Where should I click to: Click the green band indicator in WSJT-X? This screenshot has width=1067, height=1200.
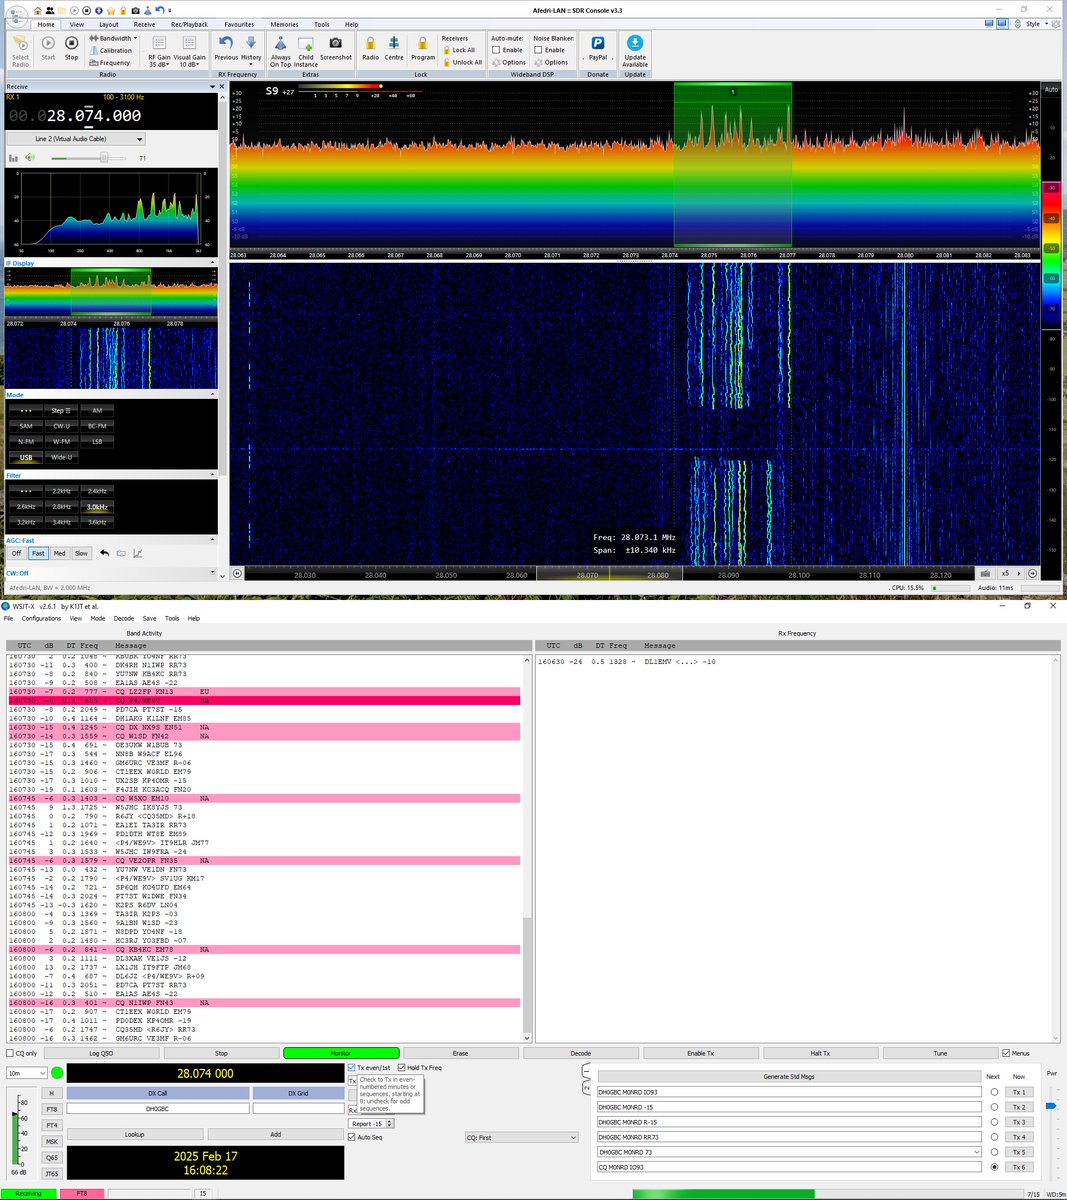(x=57, y=1073)
